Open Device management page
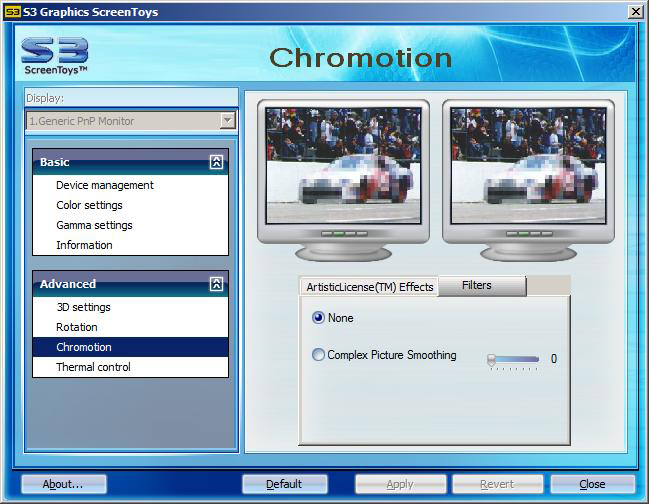 [x=105, y=185]
